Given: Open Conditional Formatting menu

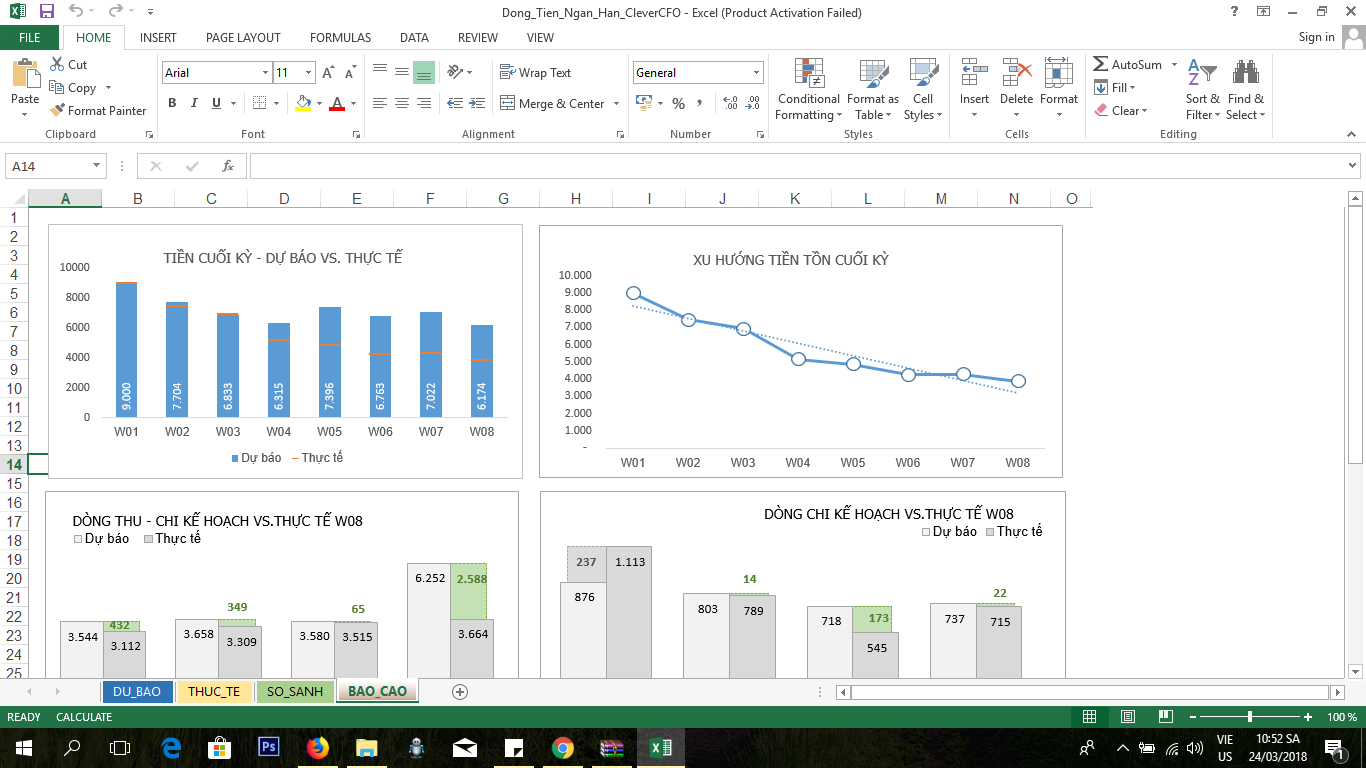Looking at the screenshot, I should 808,90.
